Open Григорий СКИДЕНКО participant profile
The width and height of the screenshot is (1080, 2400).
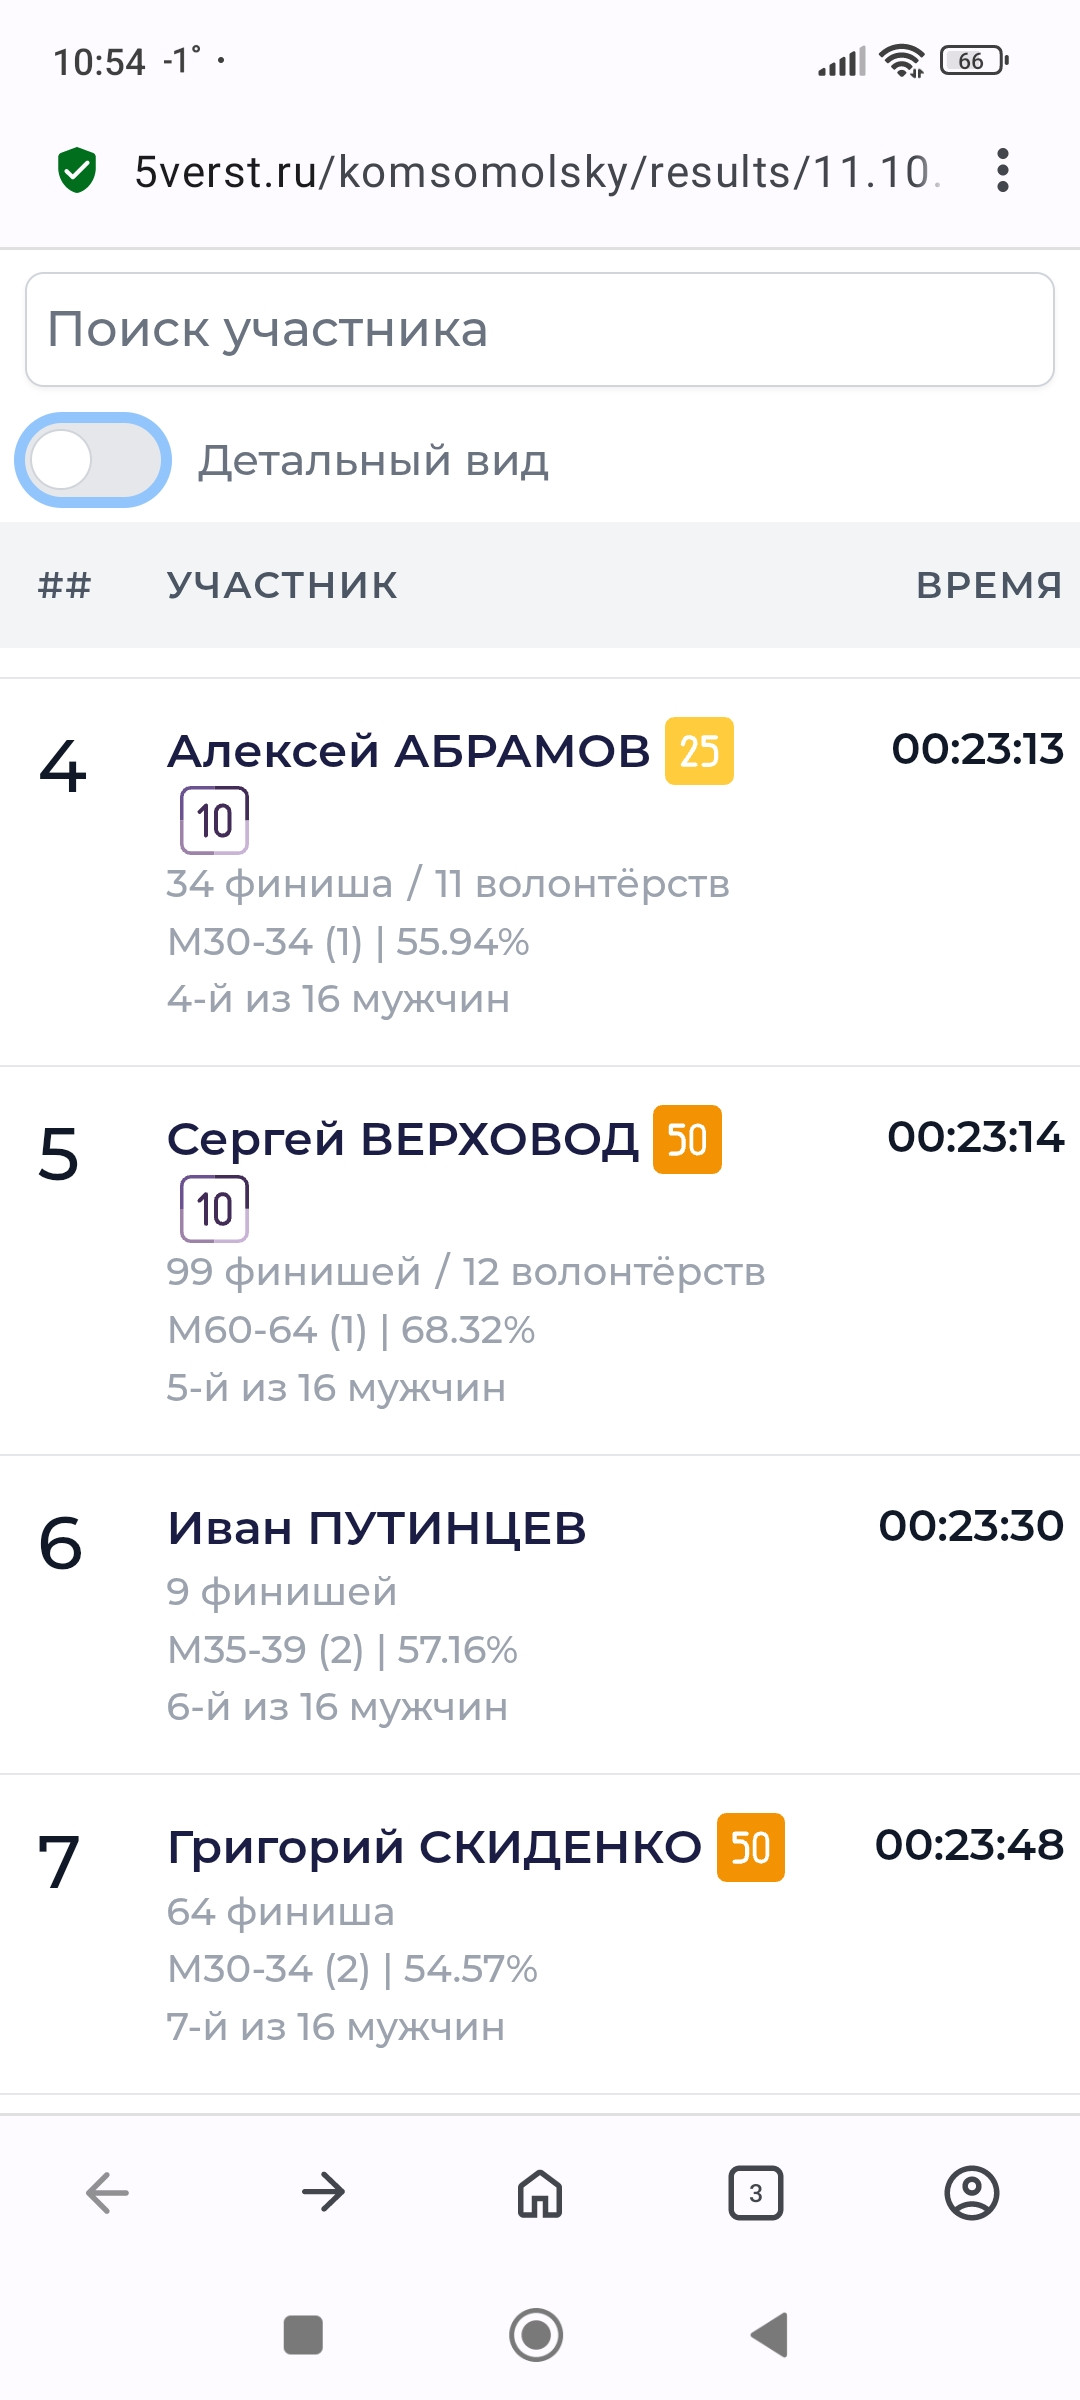point(435,1847)
